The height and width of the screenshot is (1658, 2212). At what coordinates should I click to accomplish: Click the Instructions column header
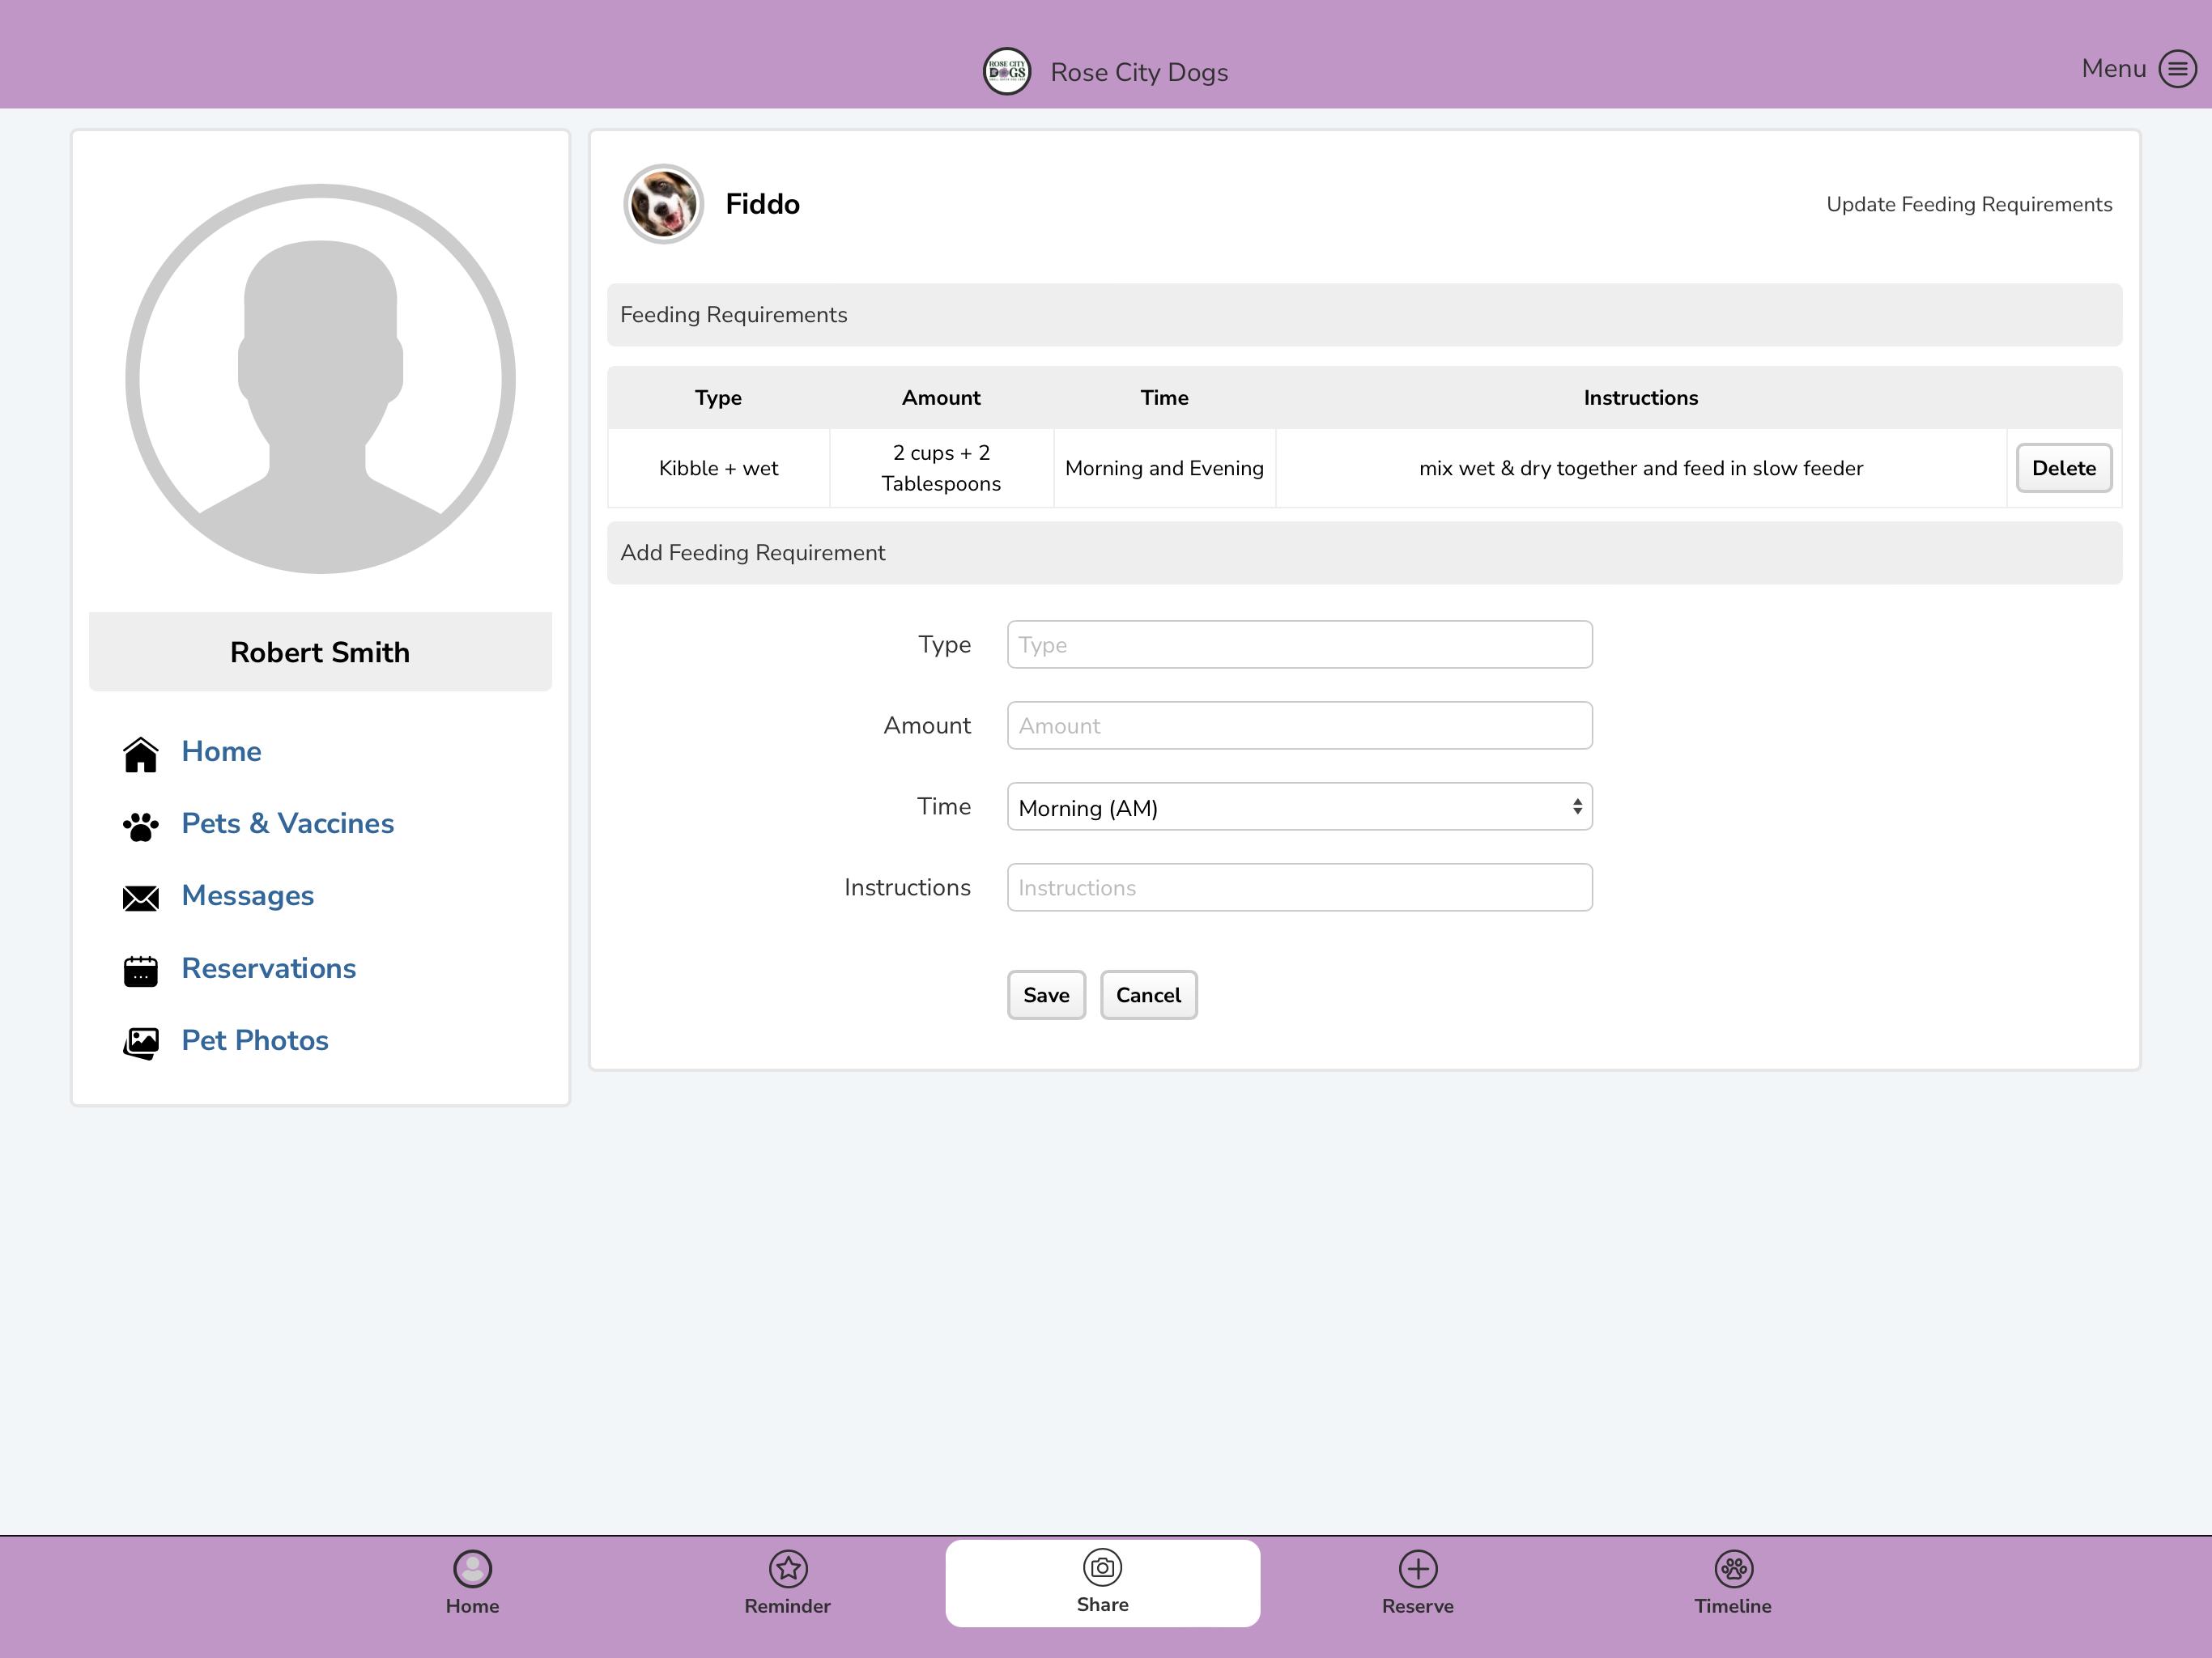click(1641, 398)
